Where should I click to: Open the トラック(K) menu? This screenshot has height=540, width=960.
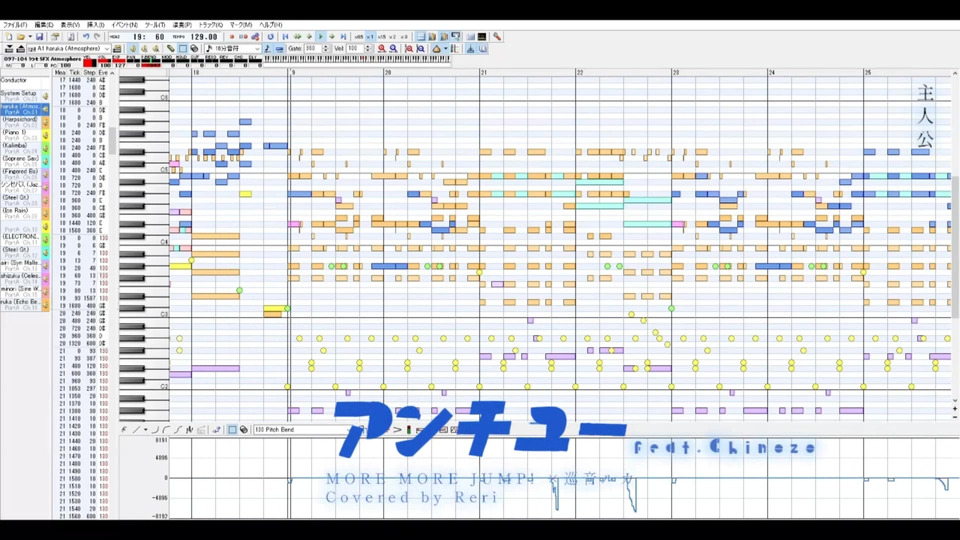click(210, 25)
